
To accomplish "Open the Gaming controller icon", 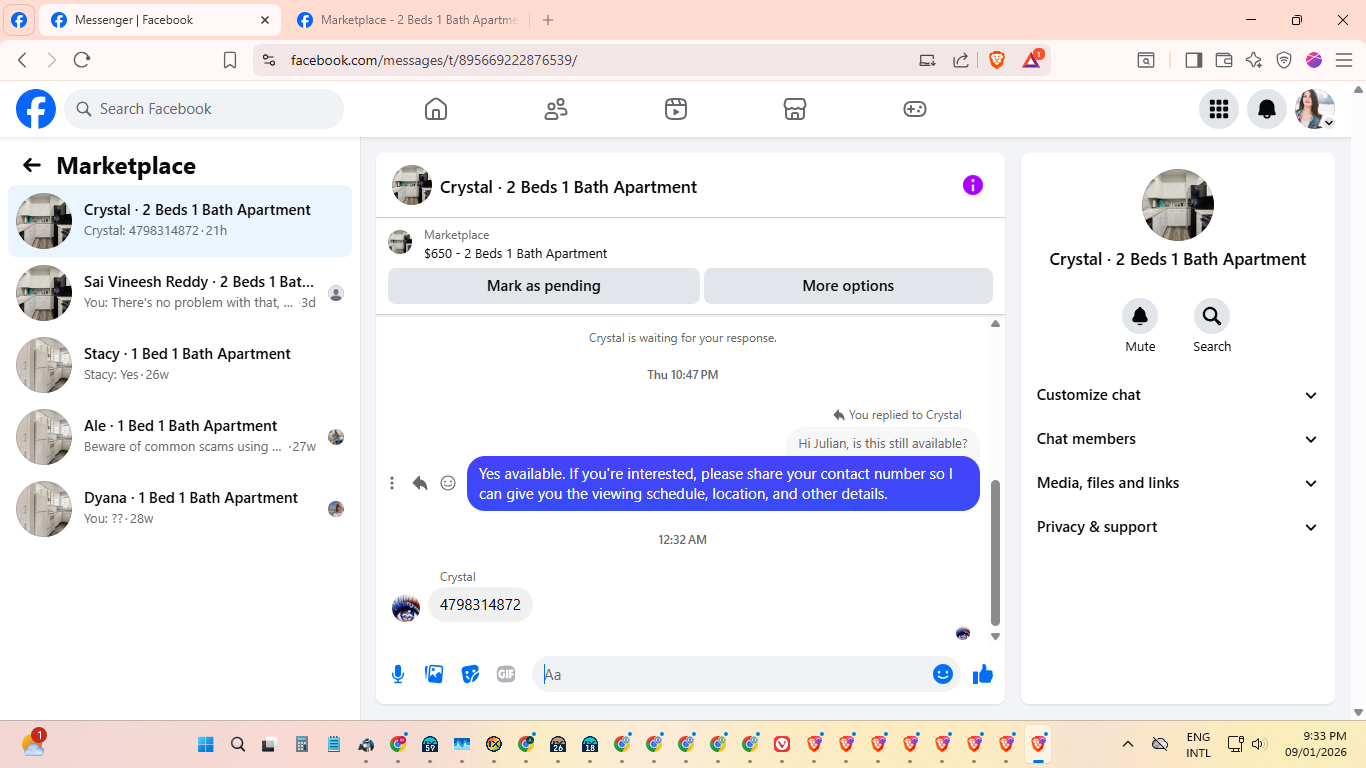I will (915, 109).
